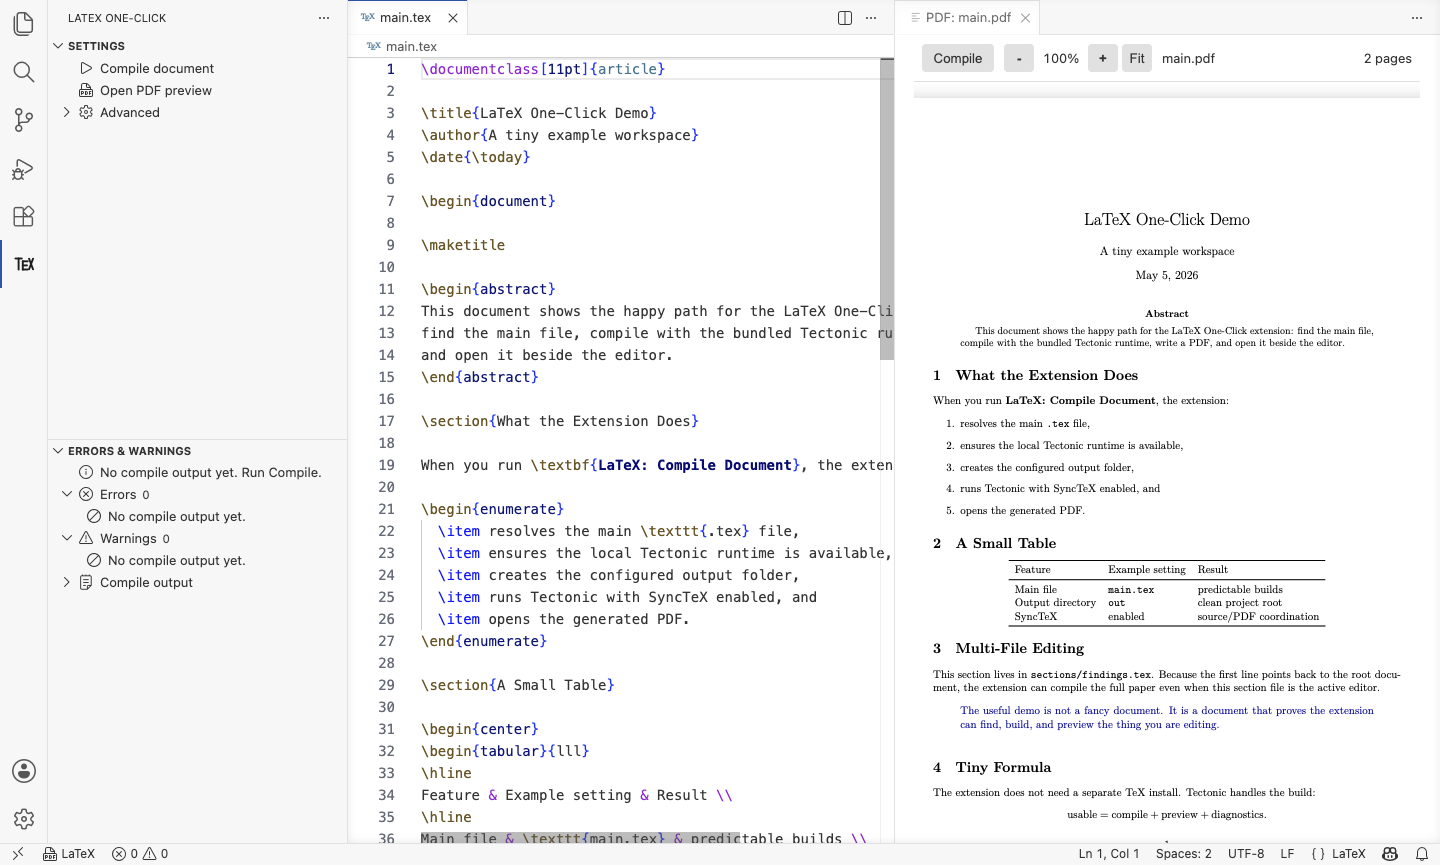
Task: Click the Compile button in PDF toolbar
Action: pyautogui.click(x=958, y=58)
